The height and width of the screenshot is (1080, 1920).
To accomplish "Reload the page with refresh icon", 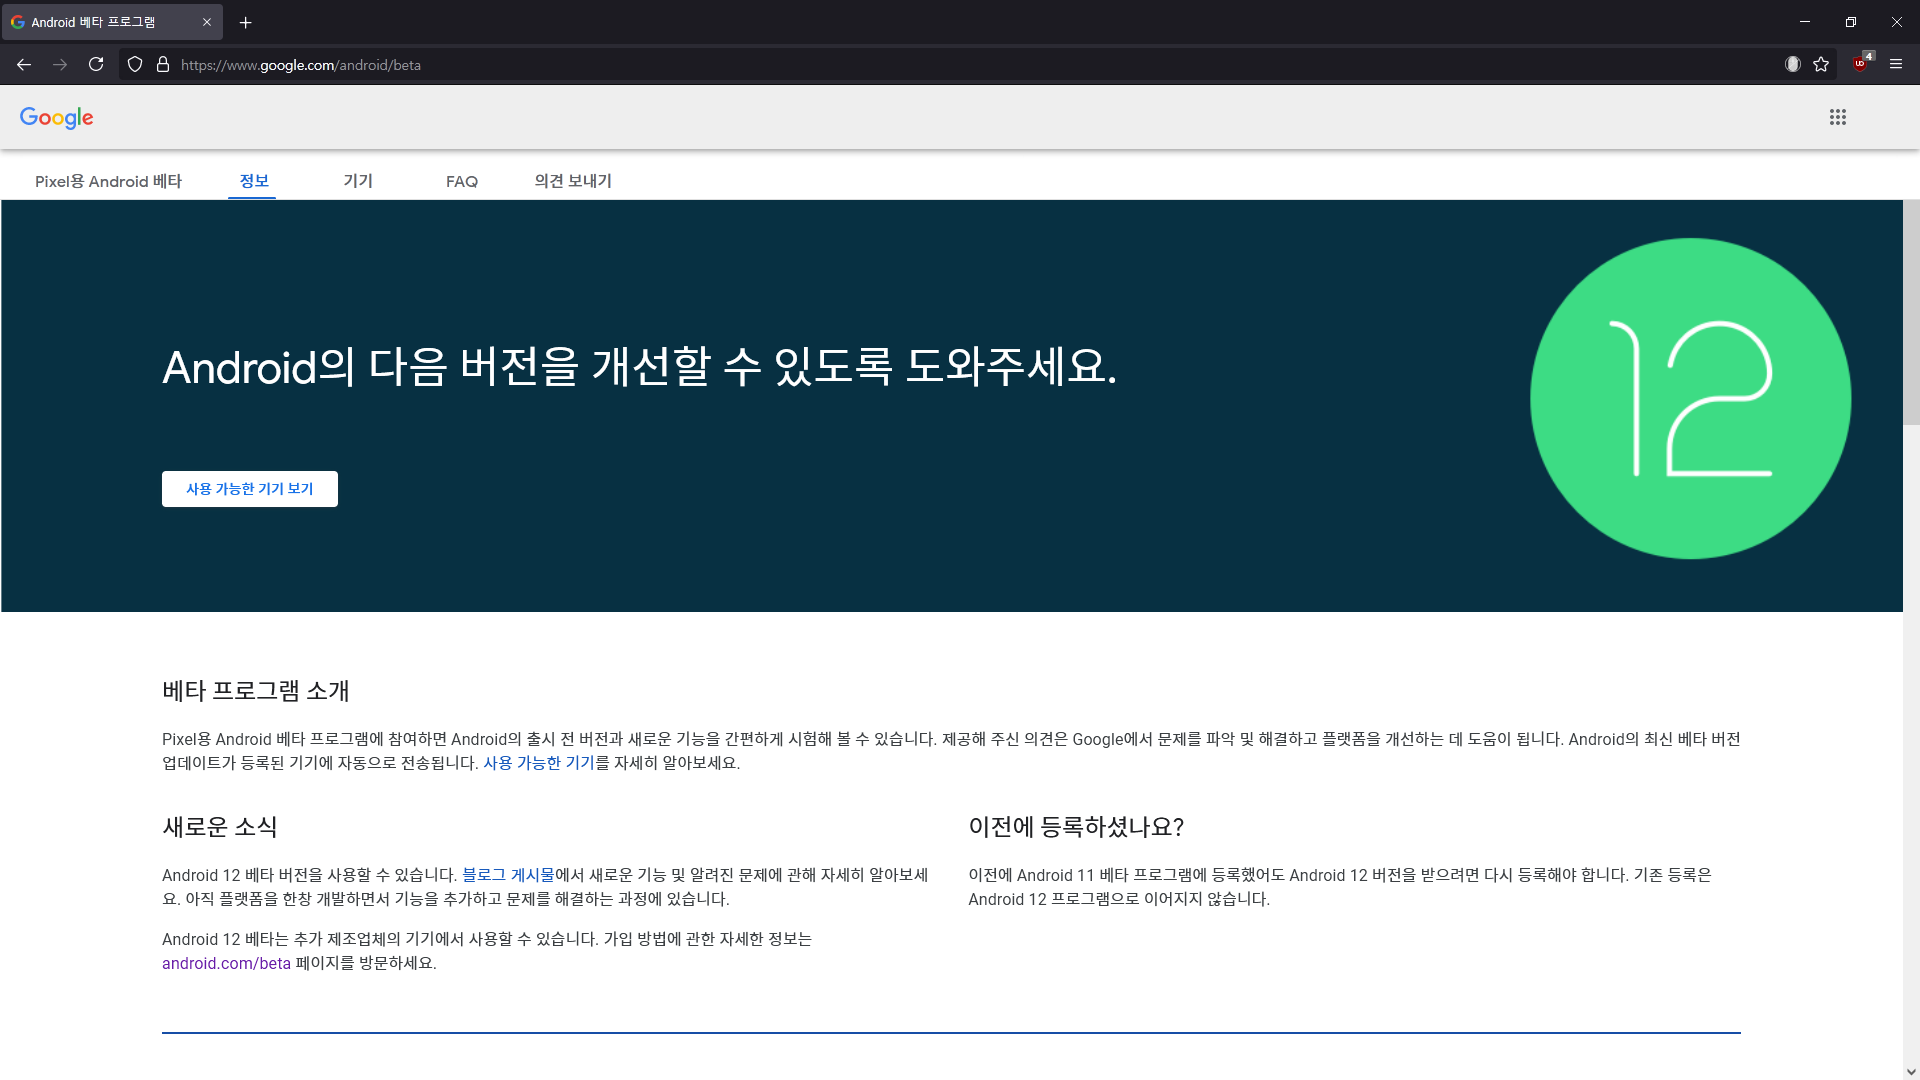I will point(96,65).
